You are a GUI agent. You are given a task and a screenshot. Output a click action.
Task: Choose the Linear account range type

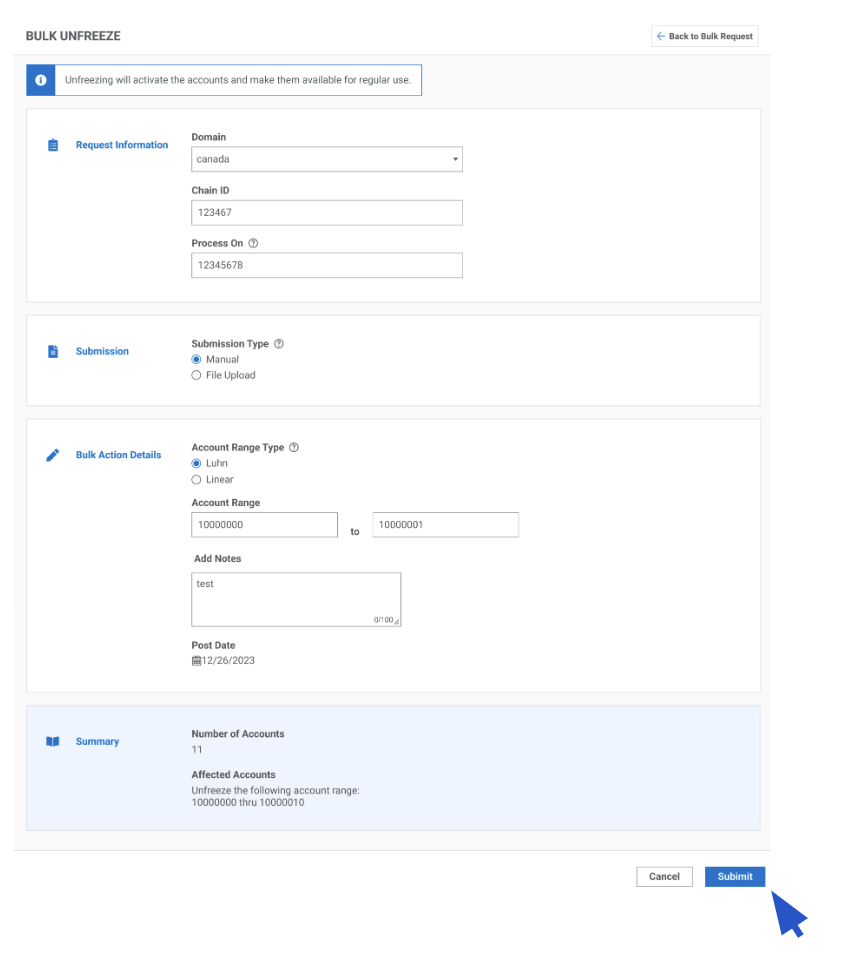(197, 480)
